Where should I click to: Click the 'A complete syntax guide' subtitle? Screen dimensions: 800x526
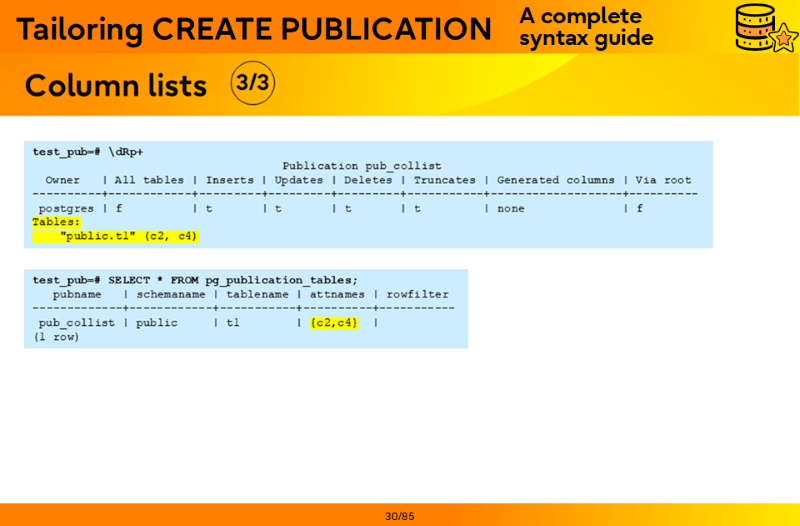point(585,28)
